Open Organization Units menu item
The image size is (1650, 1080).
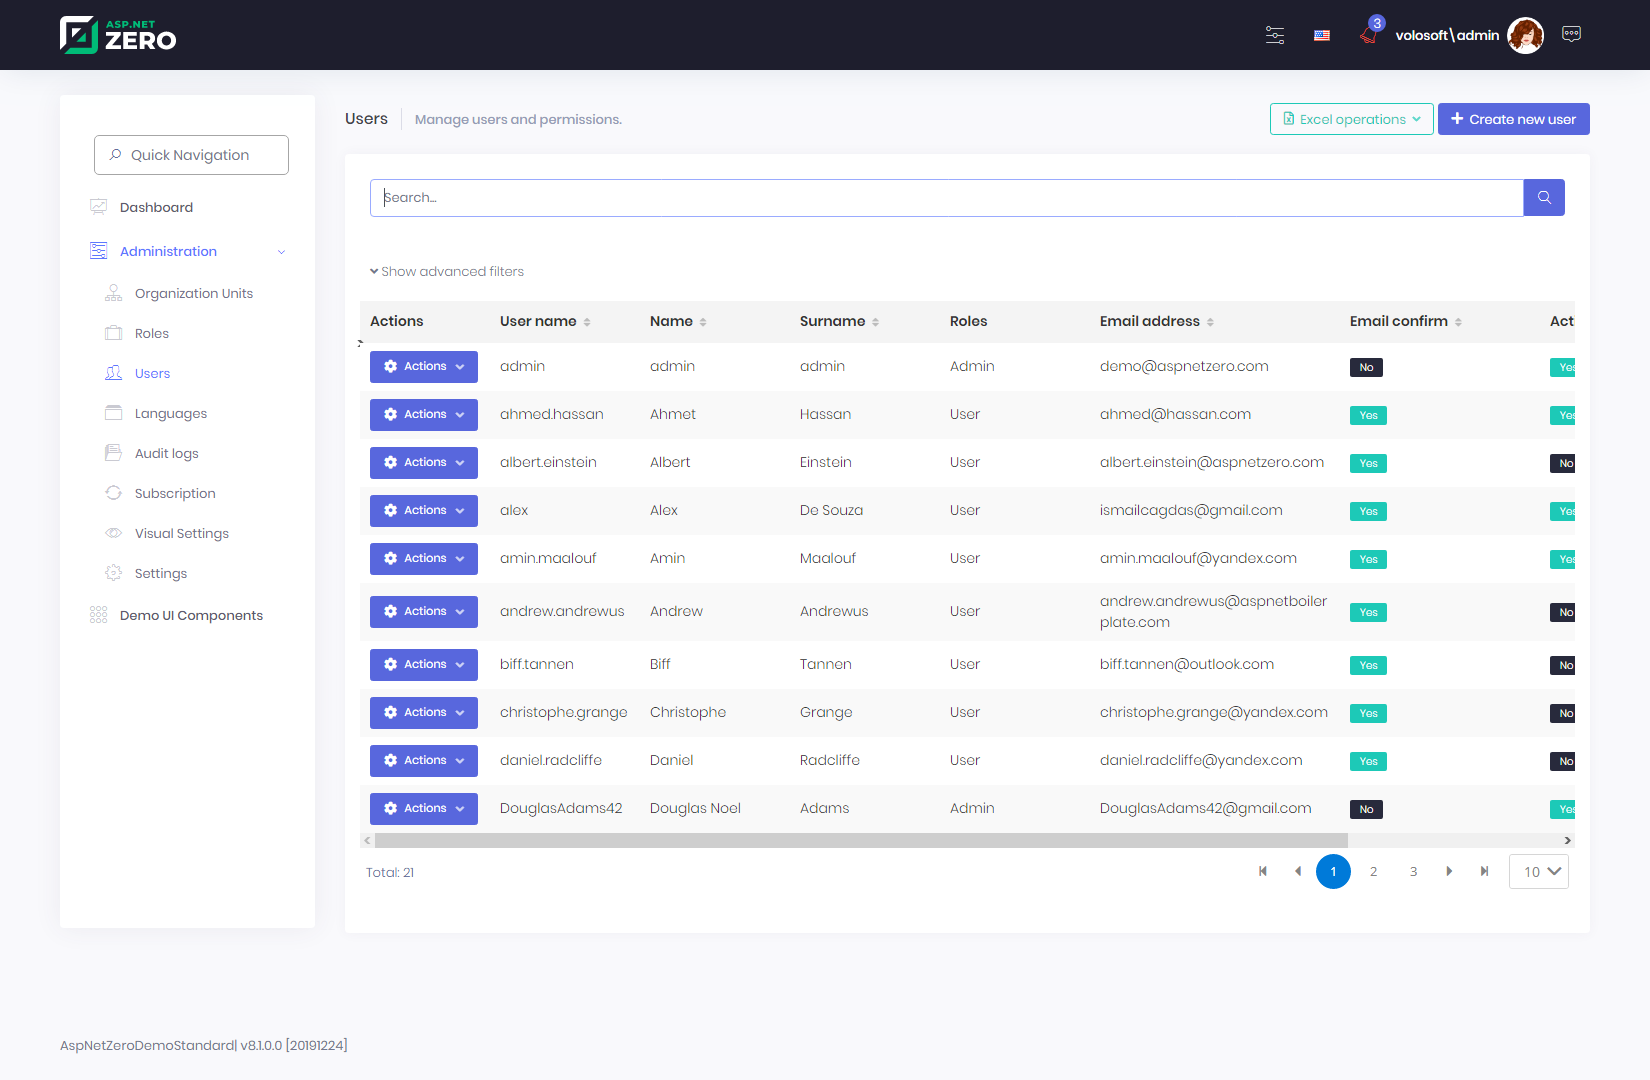(x=194, y=293)
